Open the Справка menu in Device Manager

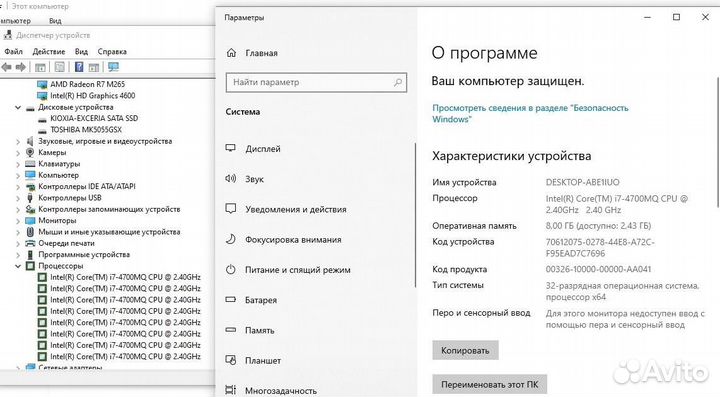112,51
